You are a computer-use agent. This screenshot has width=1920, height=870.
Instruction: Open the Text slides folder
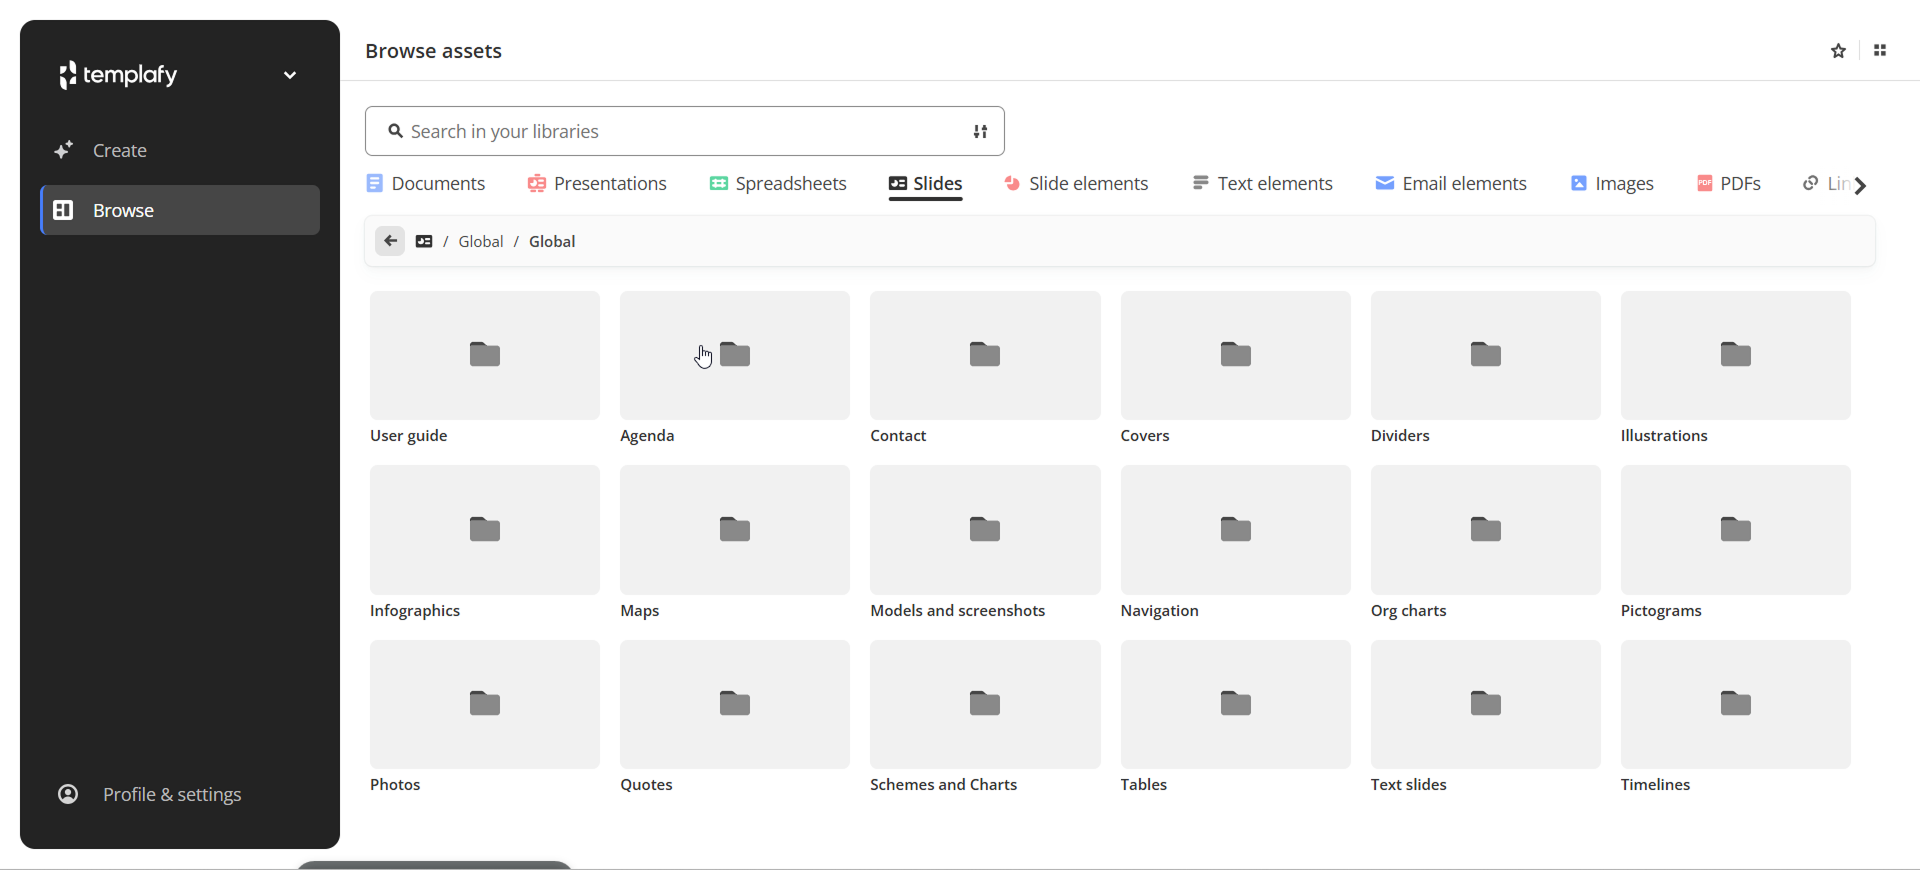[1486, 717]
